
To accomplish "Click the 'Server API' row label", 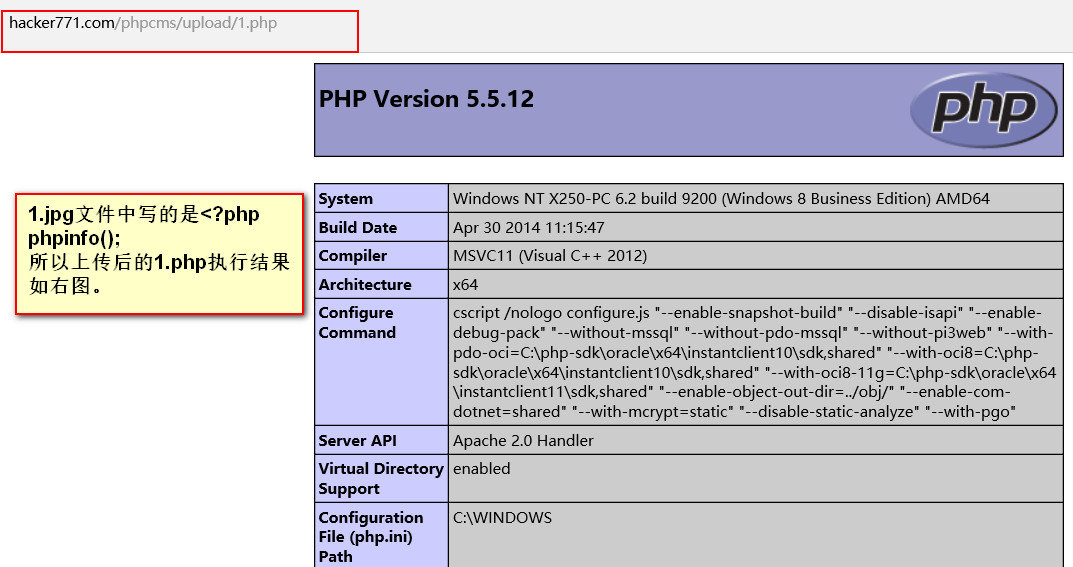I will click(x=357, y=440).
